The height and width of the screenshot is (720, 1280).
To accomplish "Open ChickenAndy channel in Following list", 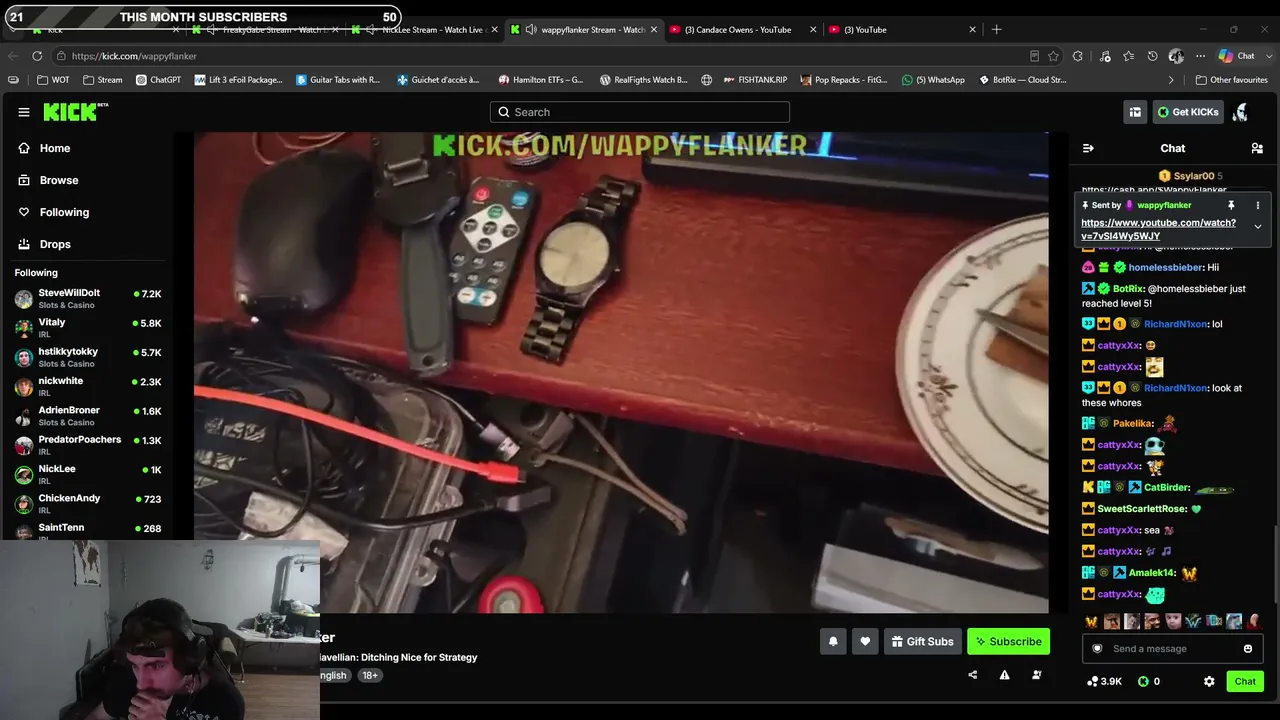I will point(88,503).
